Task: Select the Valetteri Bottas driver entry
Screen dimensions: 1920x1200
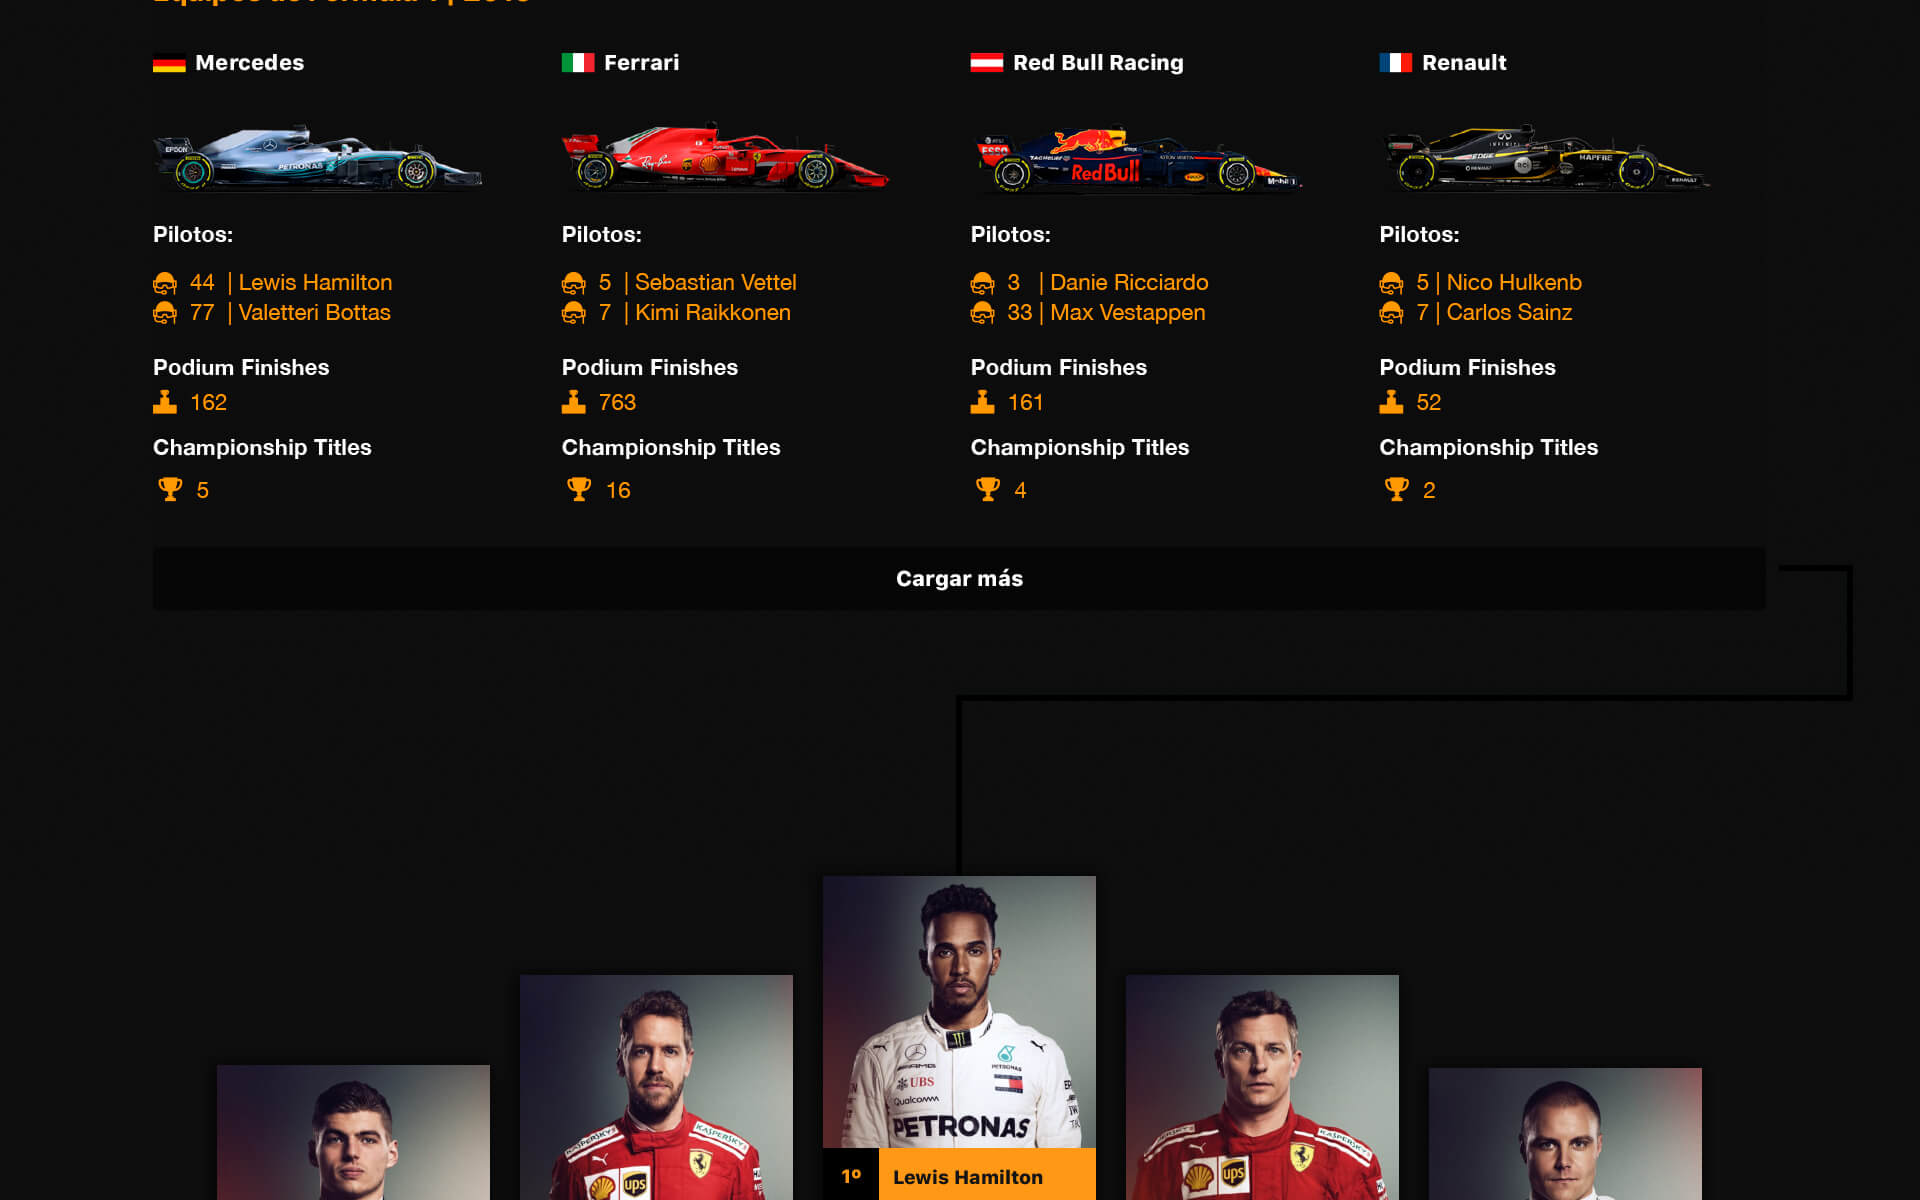Action: click(x=314, y=313)
